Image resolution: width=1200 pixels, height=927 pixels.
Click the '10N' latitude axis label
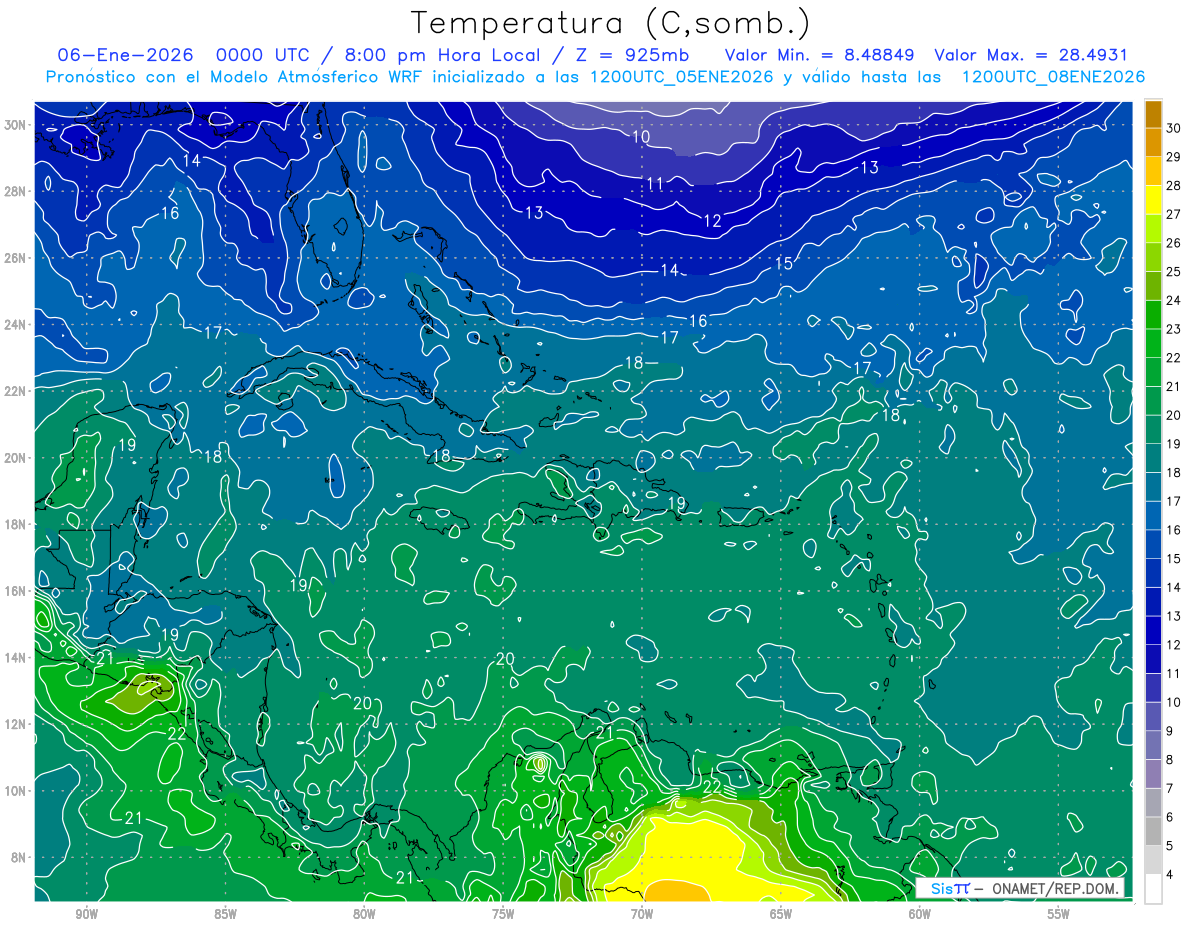click(x=15, y=791)
